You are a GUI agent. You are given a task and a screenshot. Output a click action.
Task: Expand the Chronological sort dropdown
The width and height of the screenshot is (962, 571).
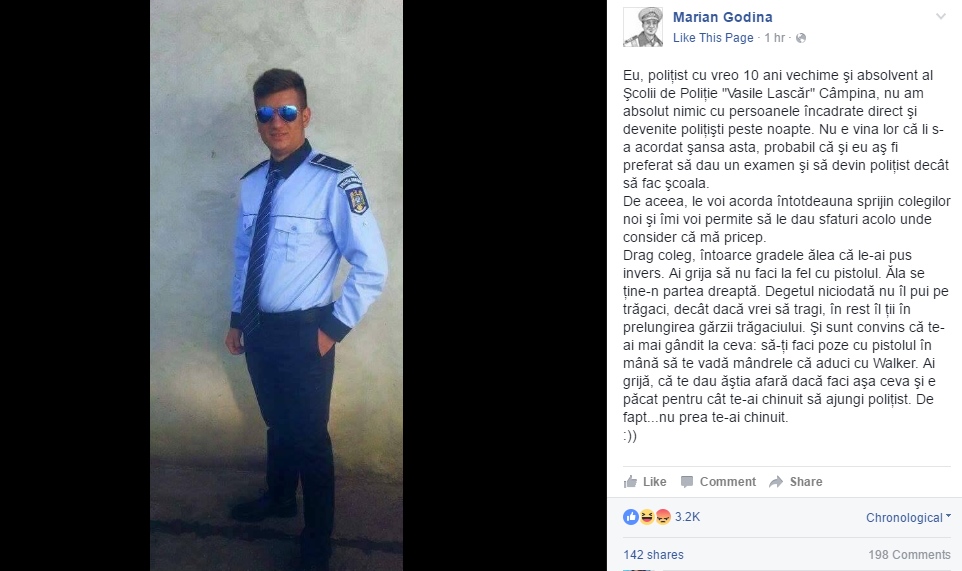tap(908, 518)
